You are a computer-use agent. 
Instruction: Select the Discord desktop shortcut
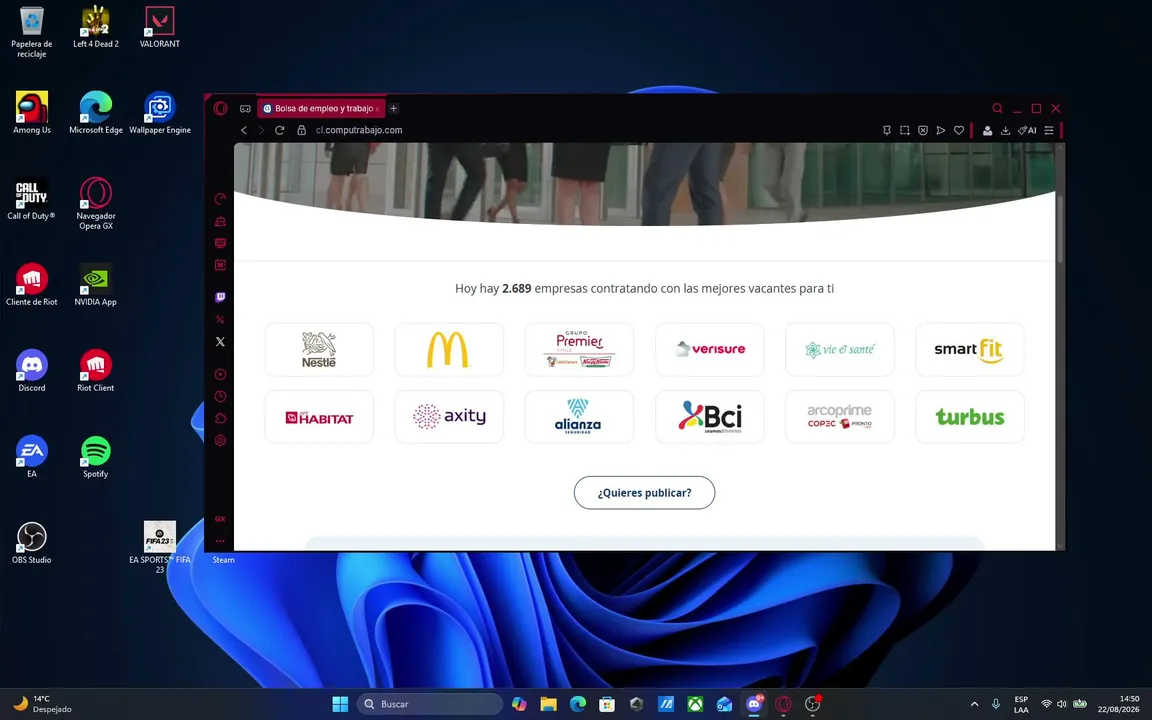point(32,370)
